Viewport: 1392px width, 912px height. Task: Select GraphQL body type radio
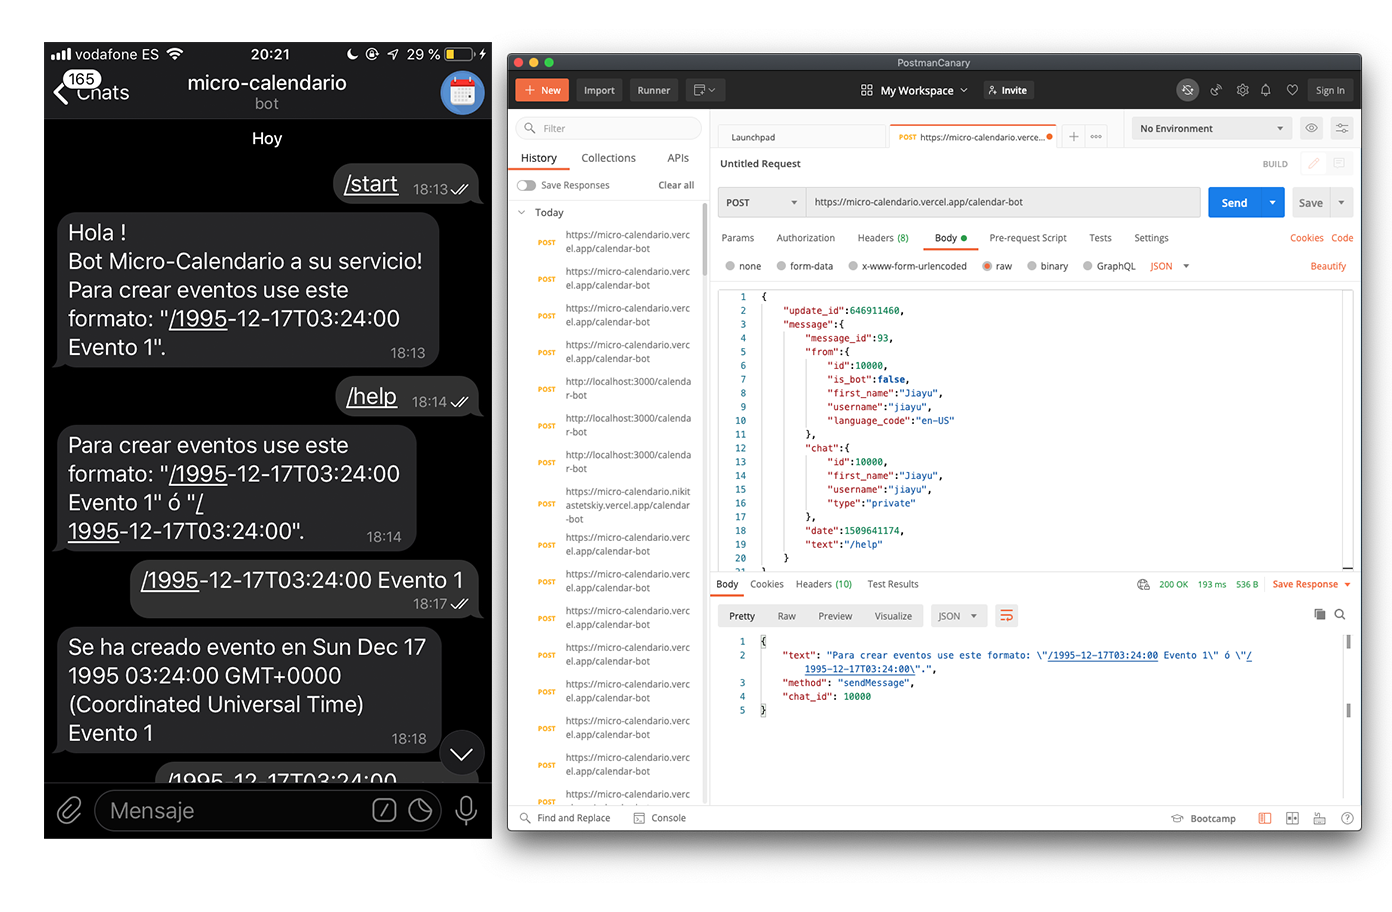1088,266
